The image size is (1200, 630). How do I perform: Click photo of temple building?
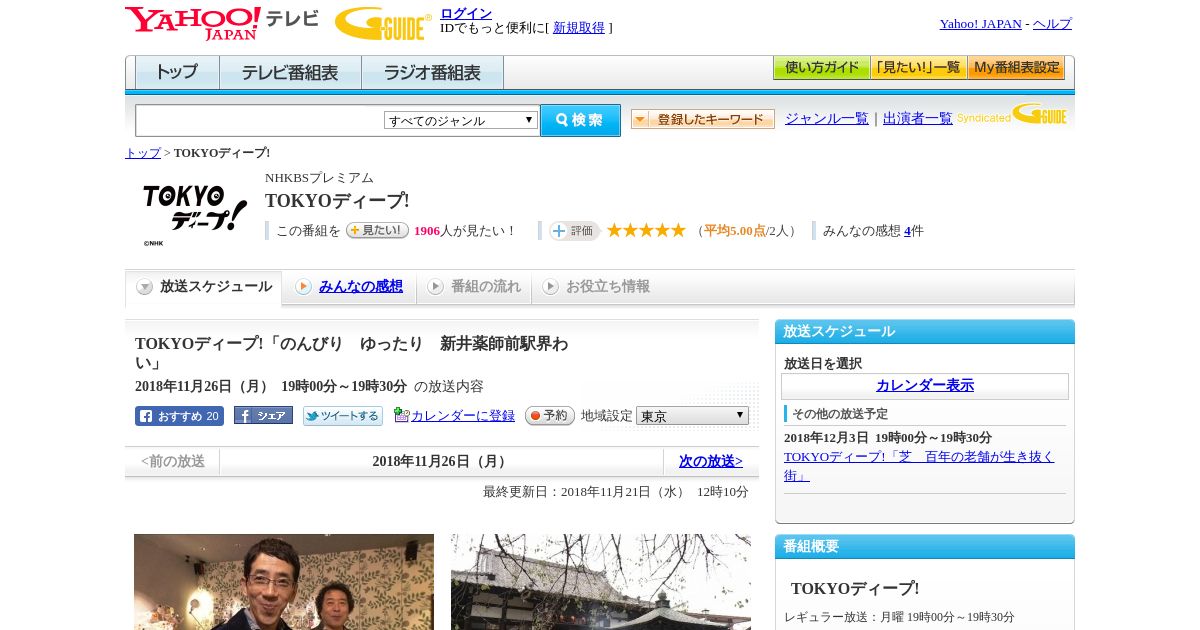pos(601,582)
